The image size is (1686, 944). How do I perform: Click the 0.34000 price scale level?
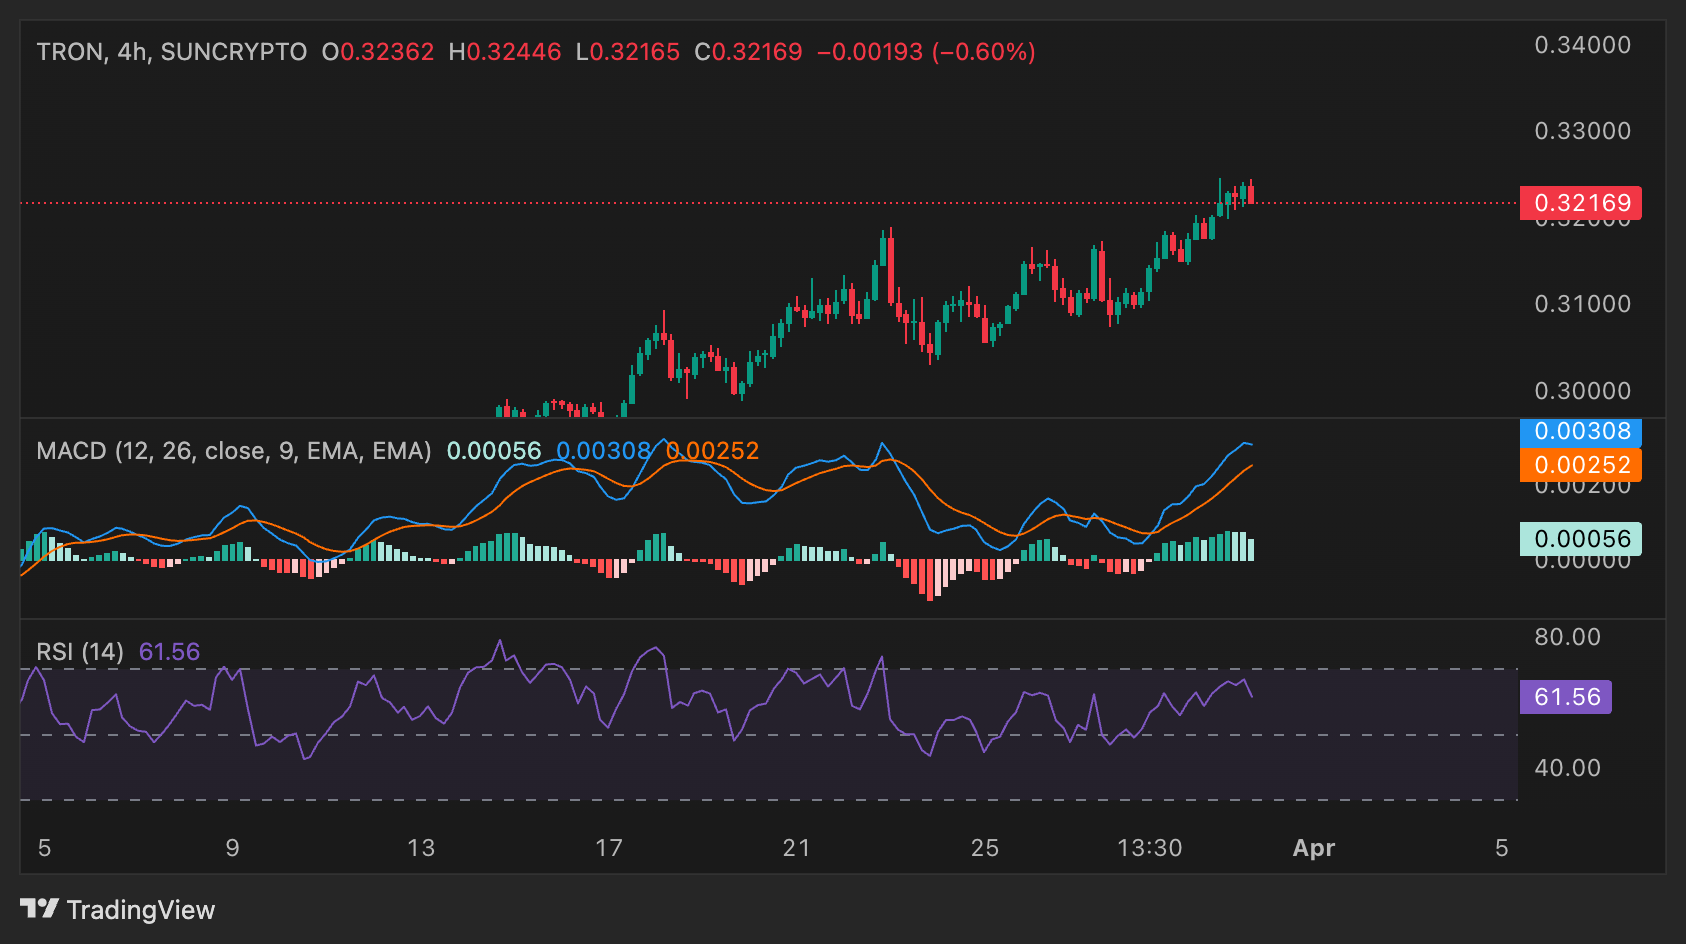tap(1582, 45)
